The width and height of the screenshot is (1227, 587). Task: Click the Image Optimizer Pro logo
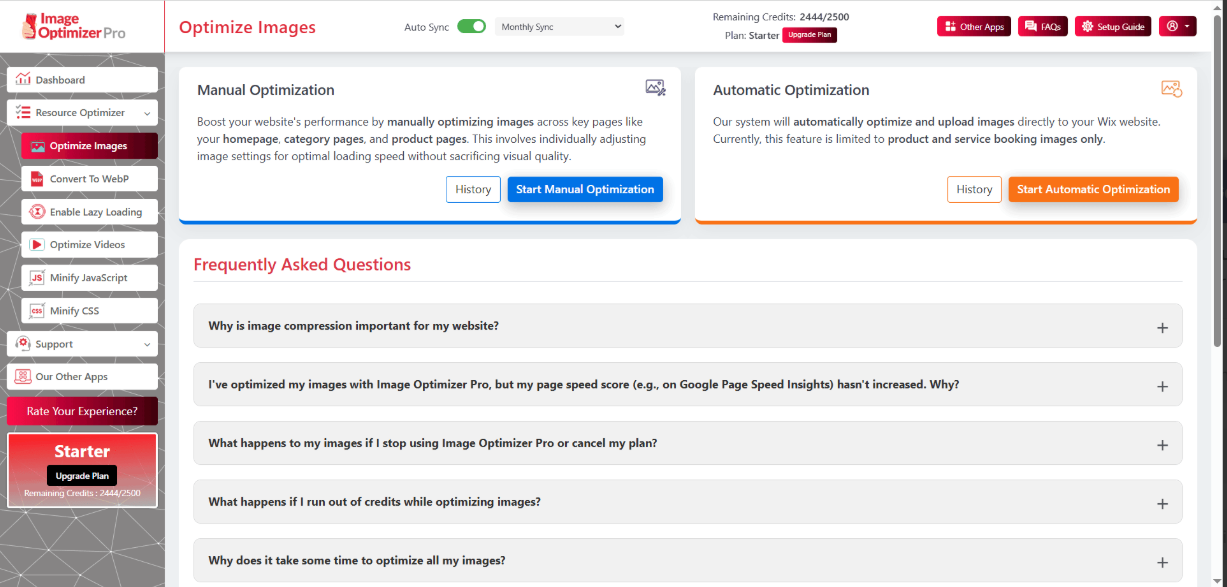pos(74,25)
